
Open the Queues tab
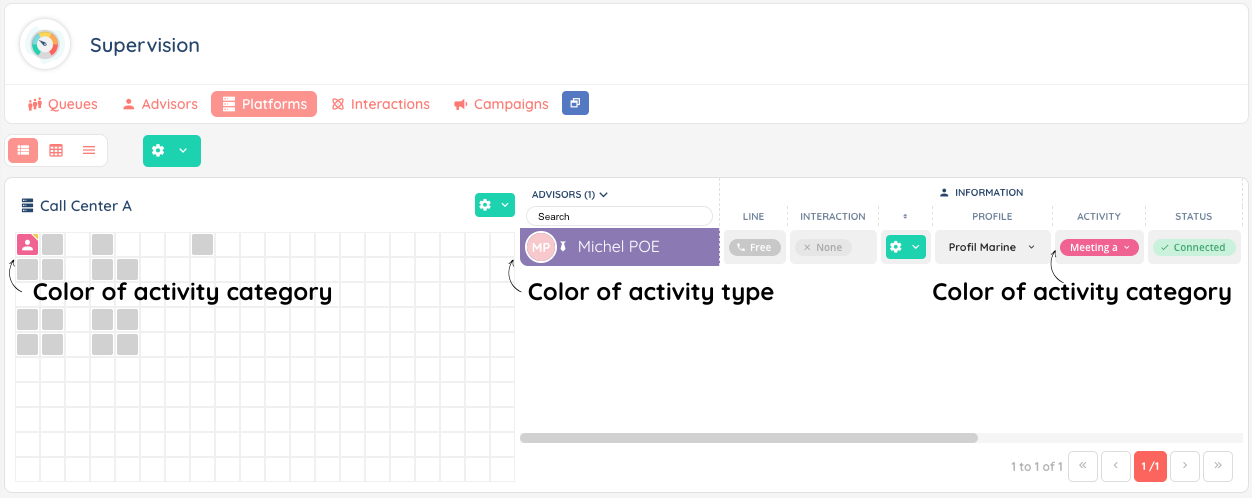tap(63, 104)
